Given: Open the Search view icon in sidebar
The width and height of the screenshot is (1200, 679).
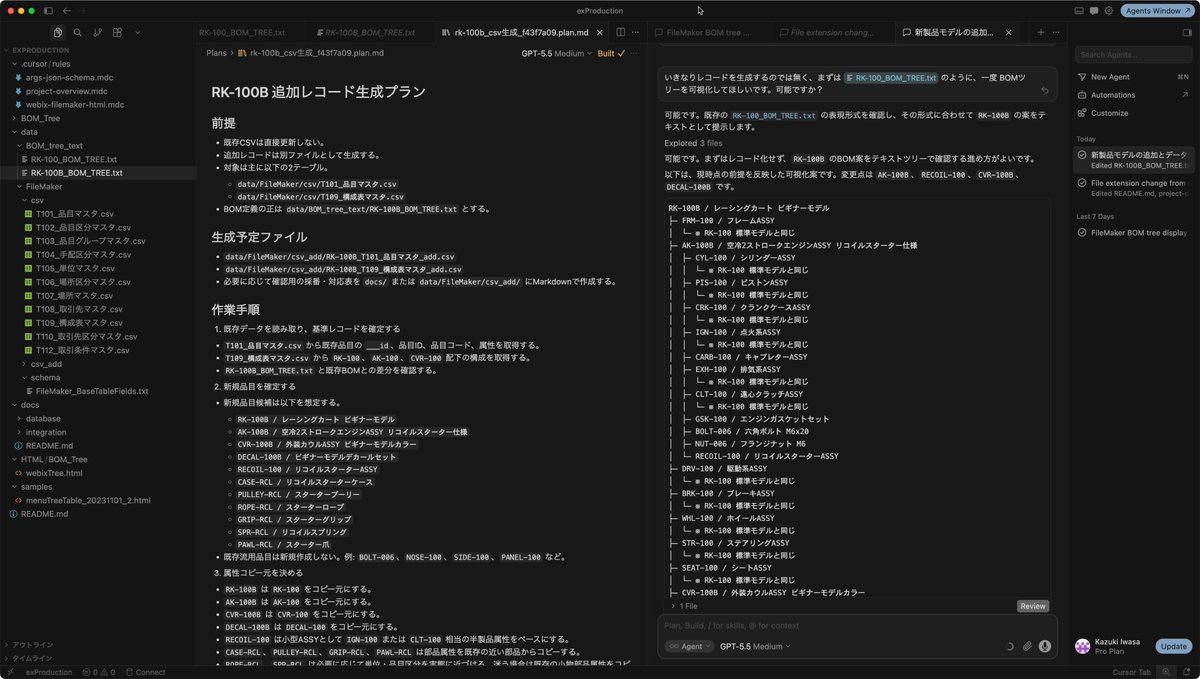Looking at the screenshot, I should (78, 33).
